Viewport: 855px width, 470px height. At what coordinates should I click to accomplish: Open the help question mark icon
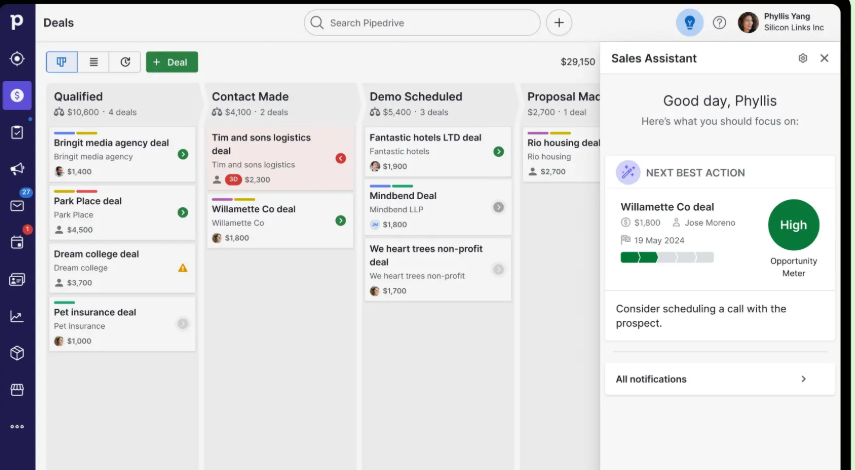[719, 22]
